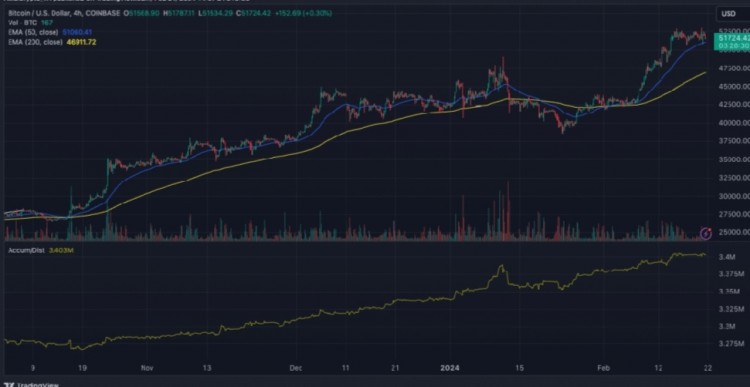Viewport: 750px width, 387px height.
Task: Select the Accum/Dist indicator legend
Action: pyautogui.click(x=27, y=250)
